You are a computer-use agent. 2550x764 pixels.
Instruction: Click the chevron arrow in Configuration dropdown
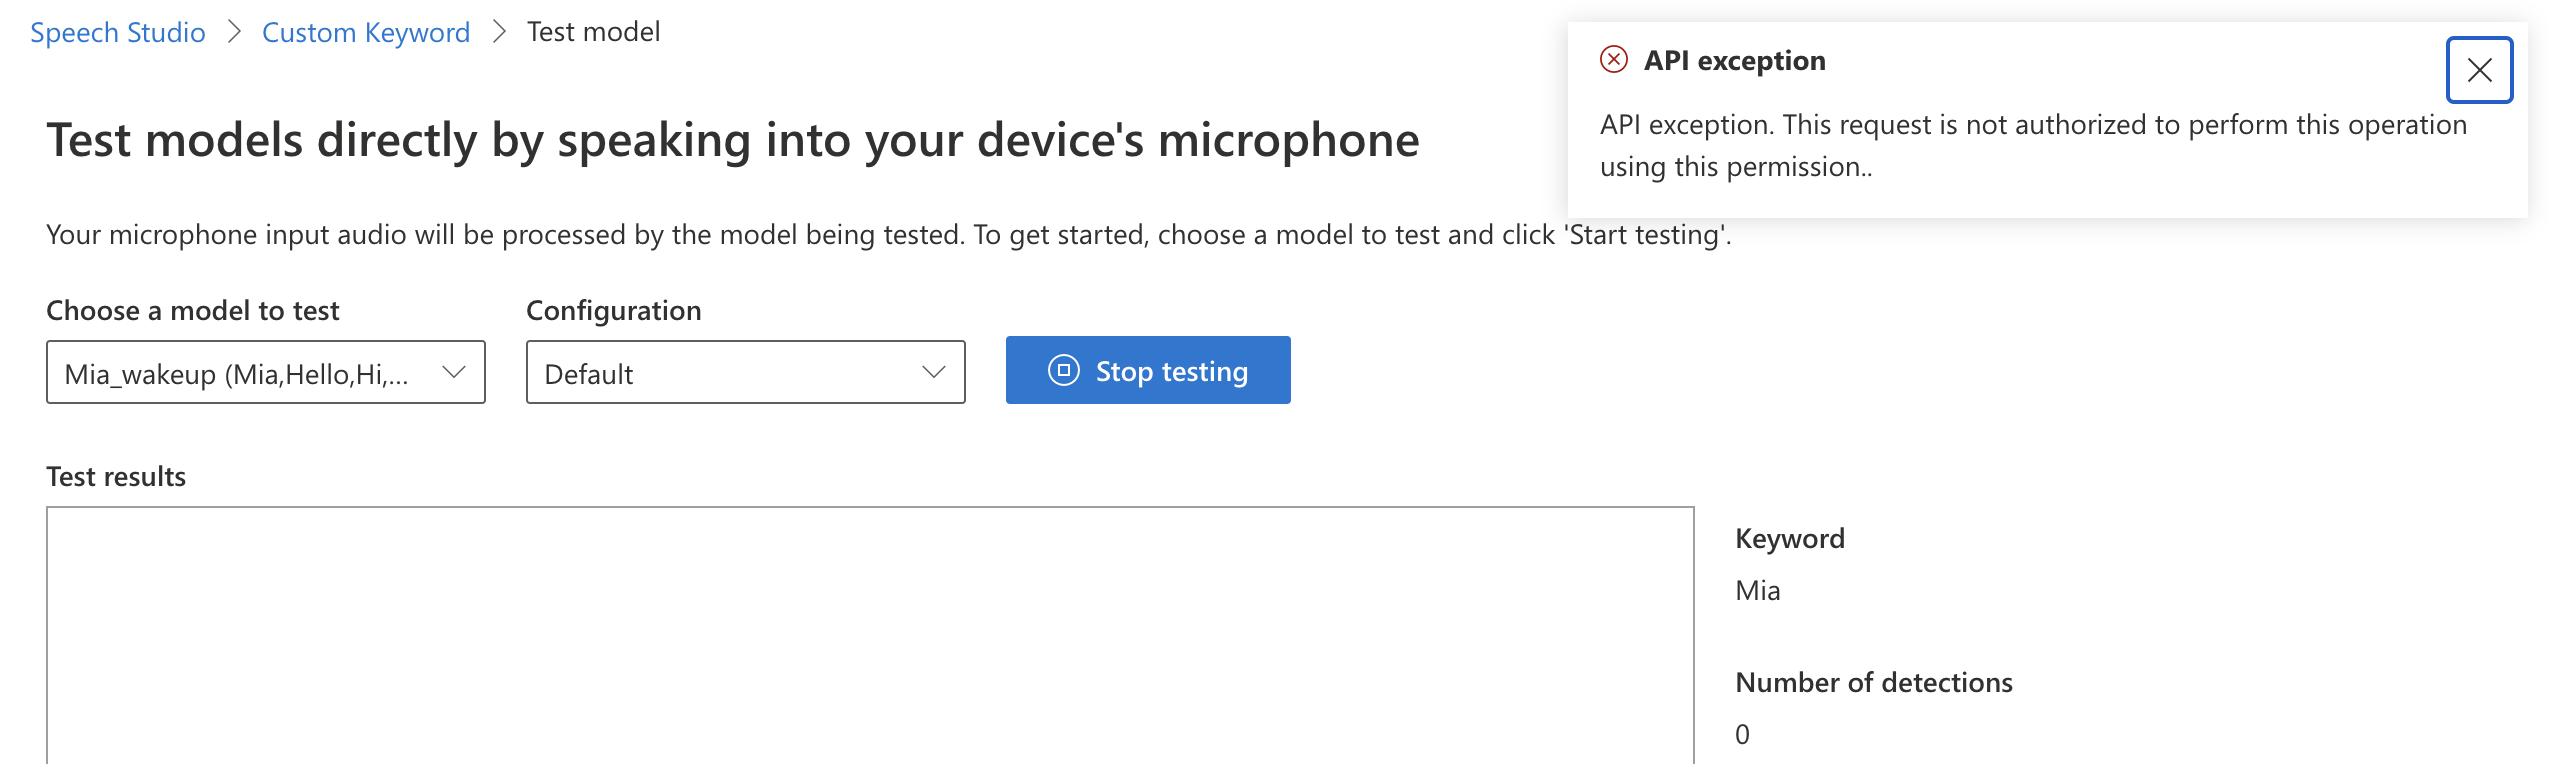pos(934,372)
